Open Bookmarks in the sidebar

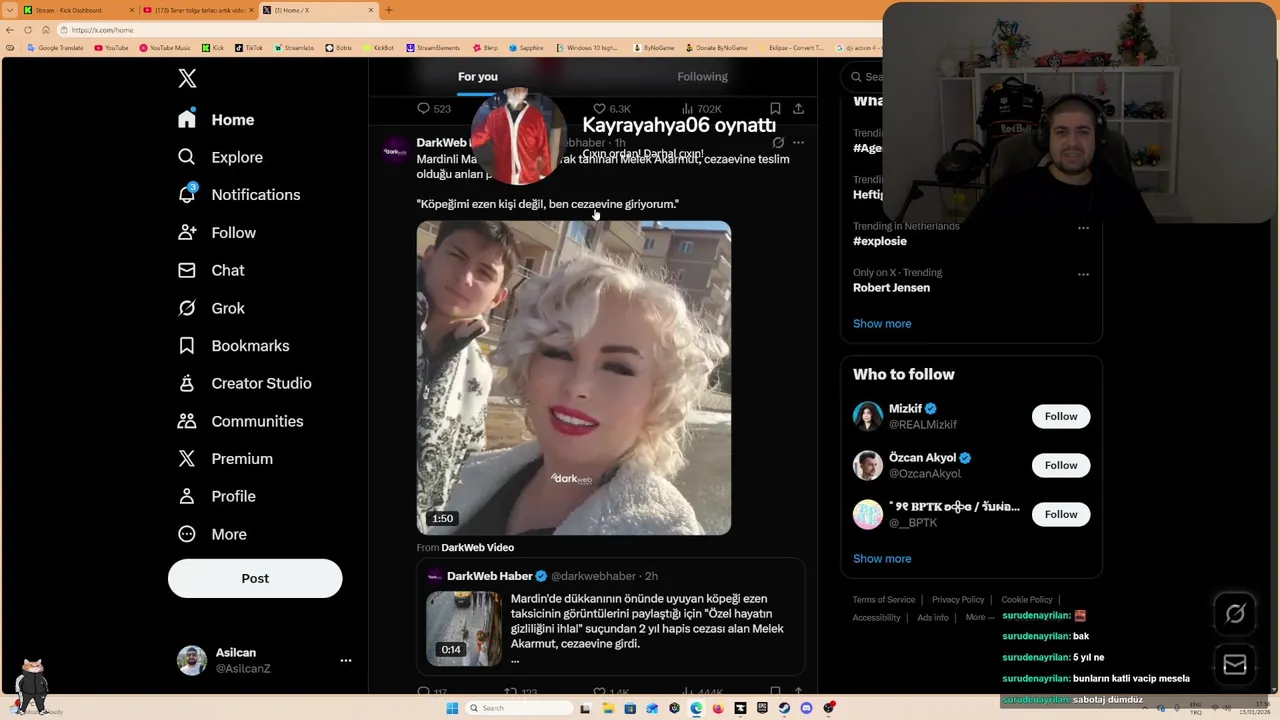[x=233, y=346]
